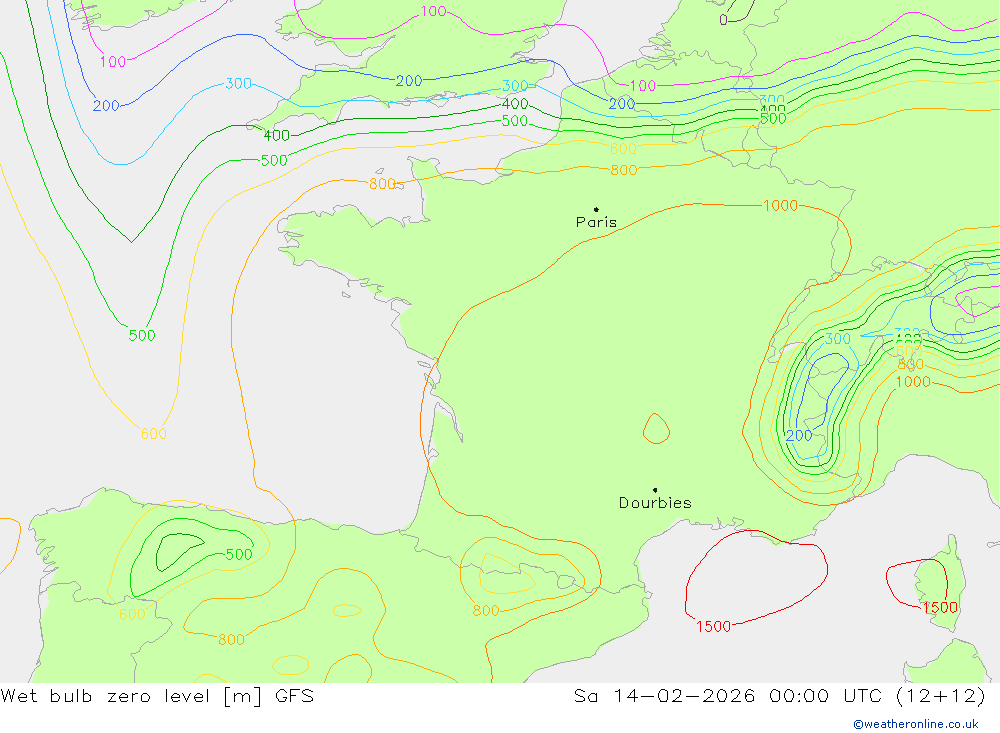
Task: Click the 400 label west of Cornwall
Action: [277, 135]
